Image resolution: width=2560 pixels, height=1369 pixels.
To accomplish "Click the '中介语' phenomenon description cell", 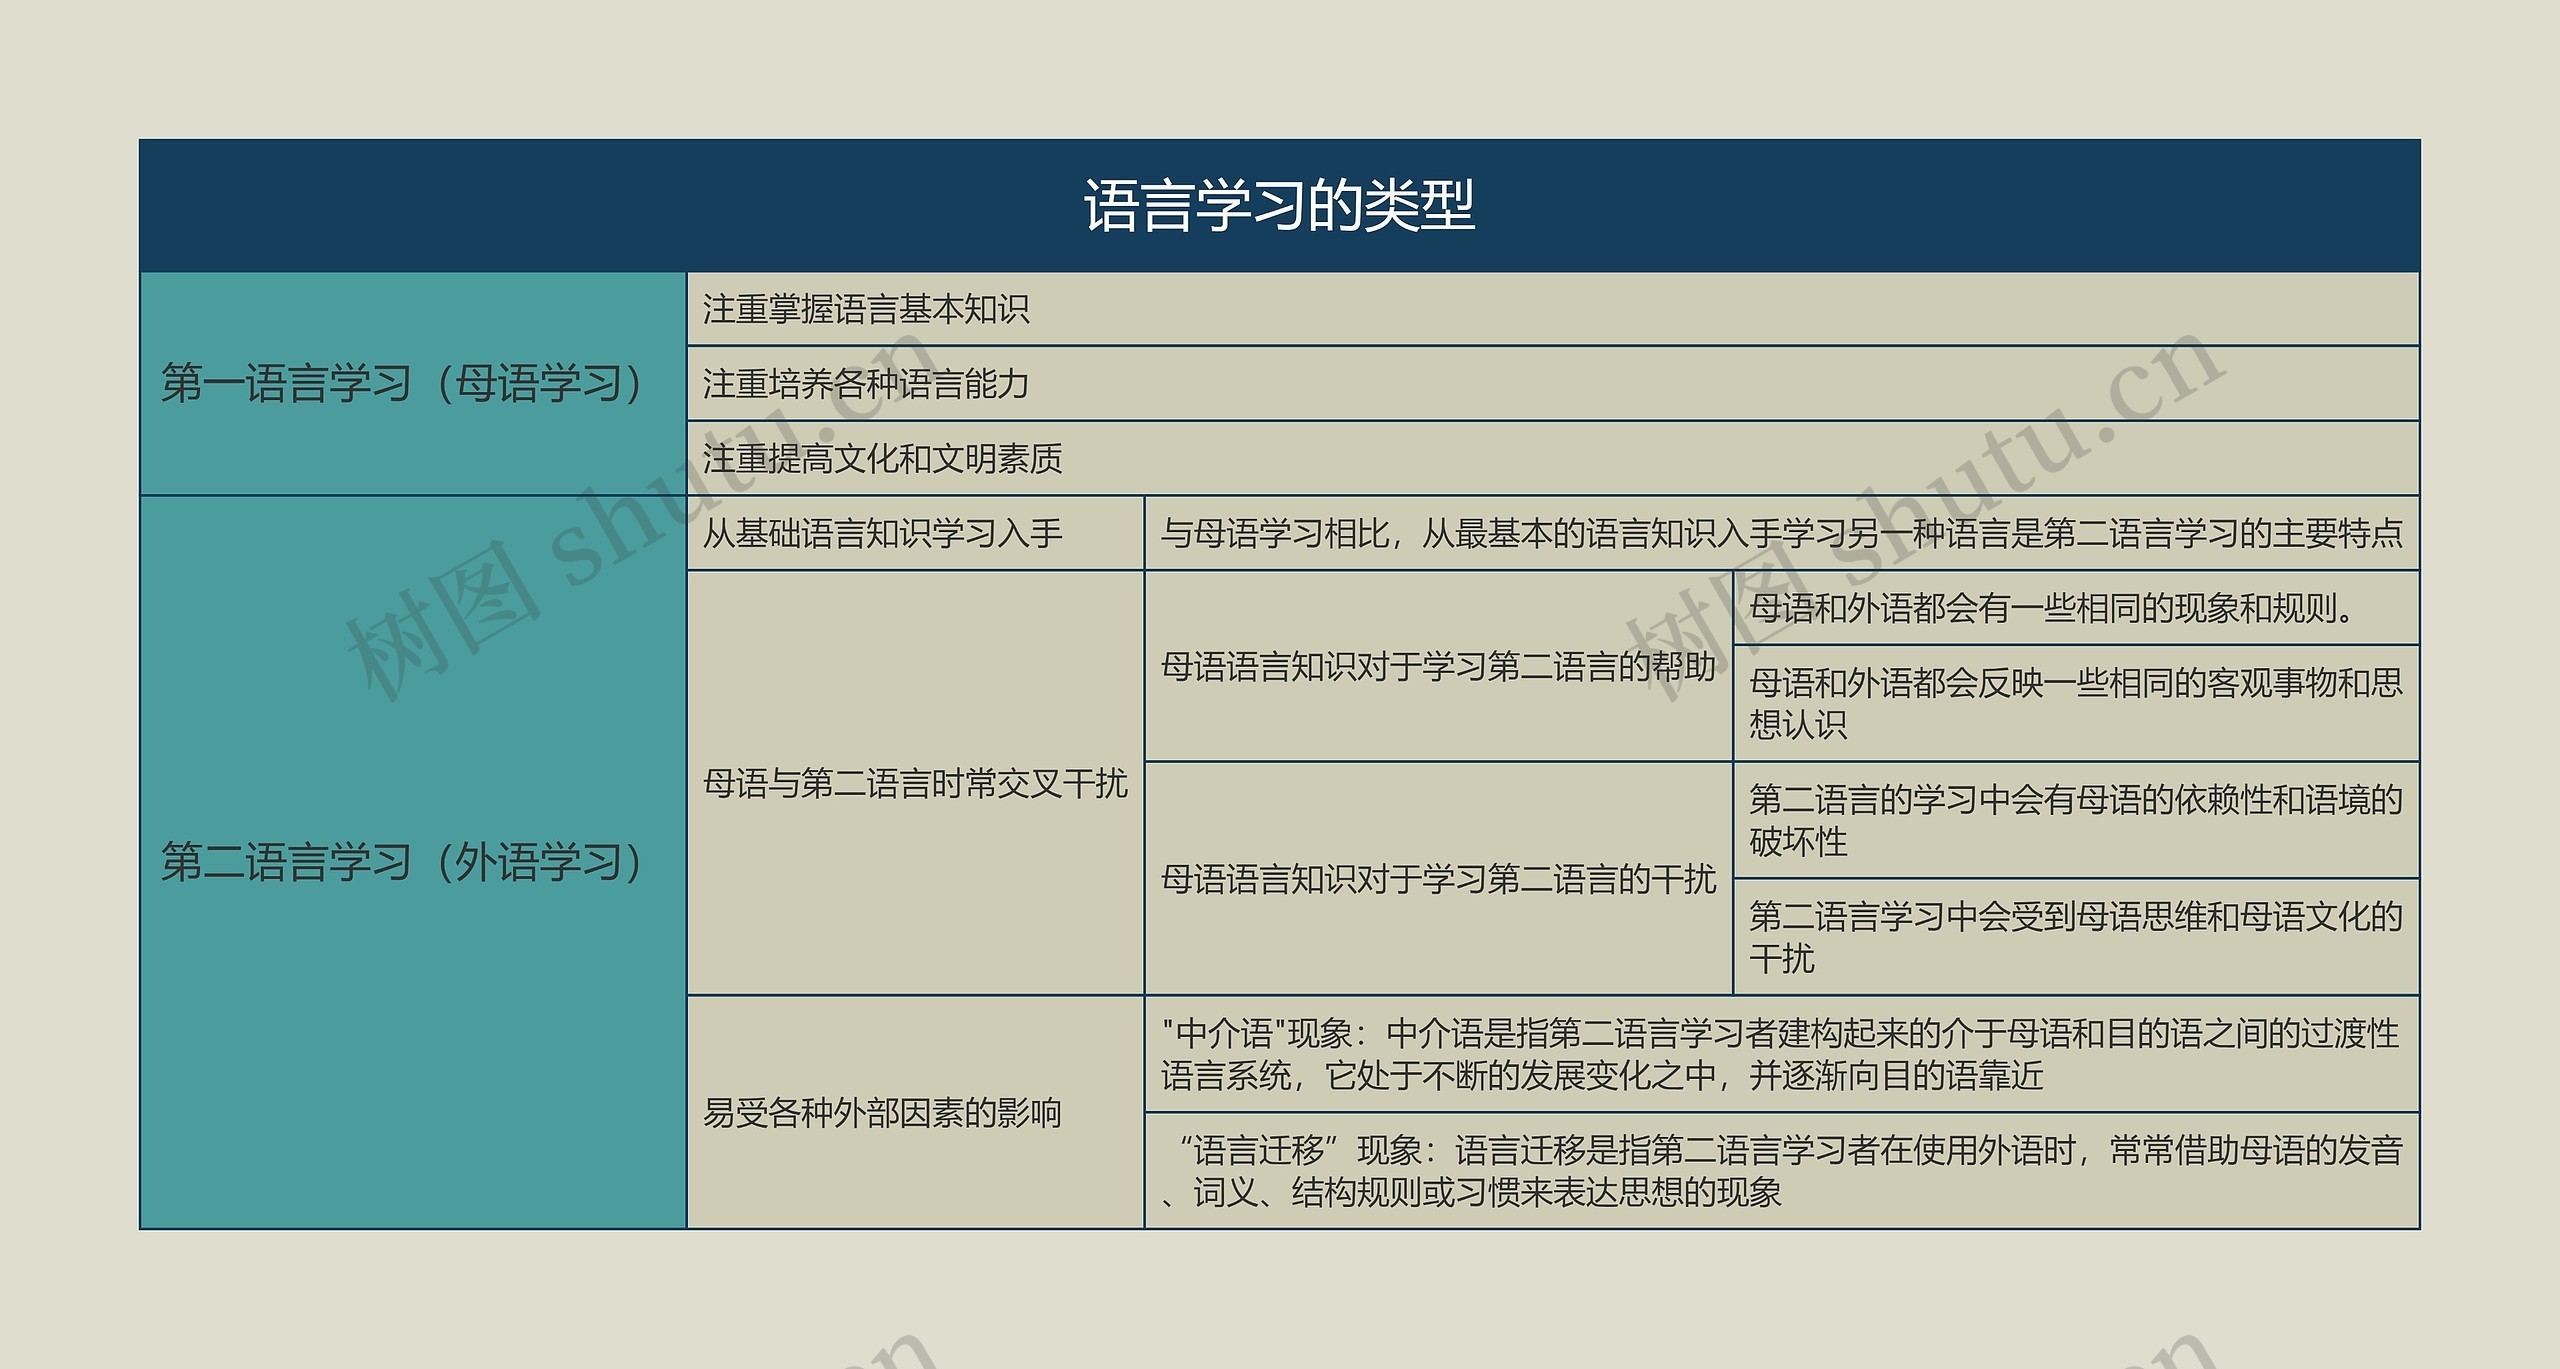I will [1782, 1054].
